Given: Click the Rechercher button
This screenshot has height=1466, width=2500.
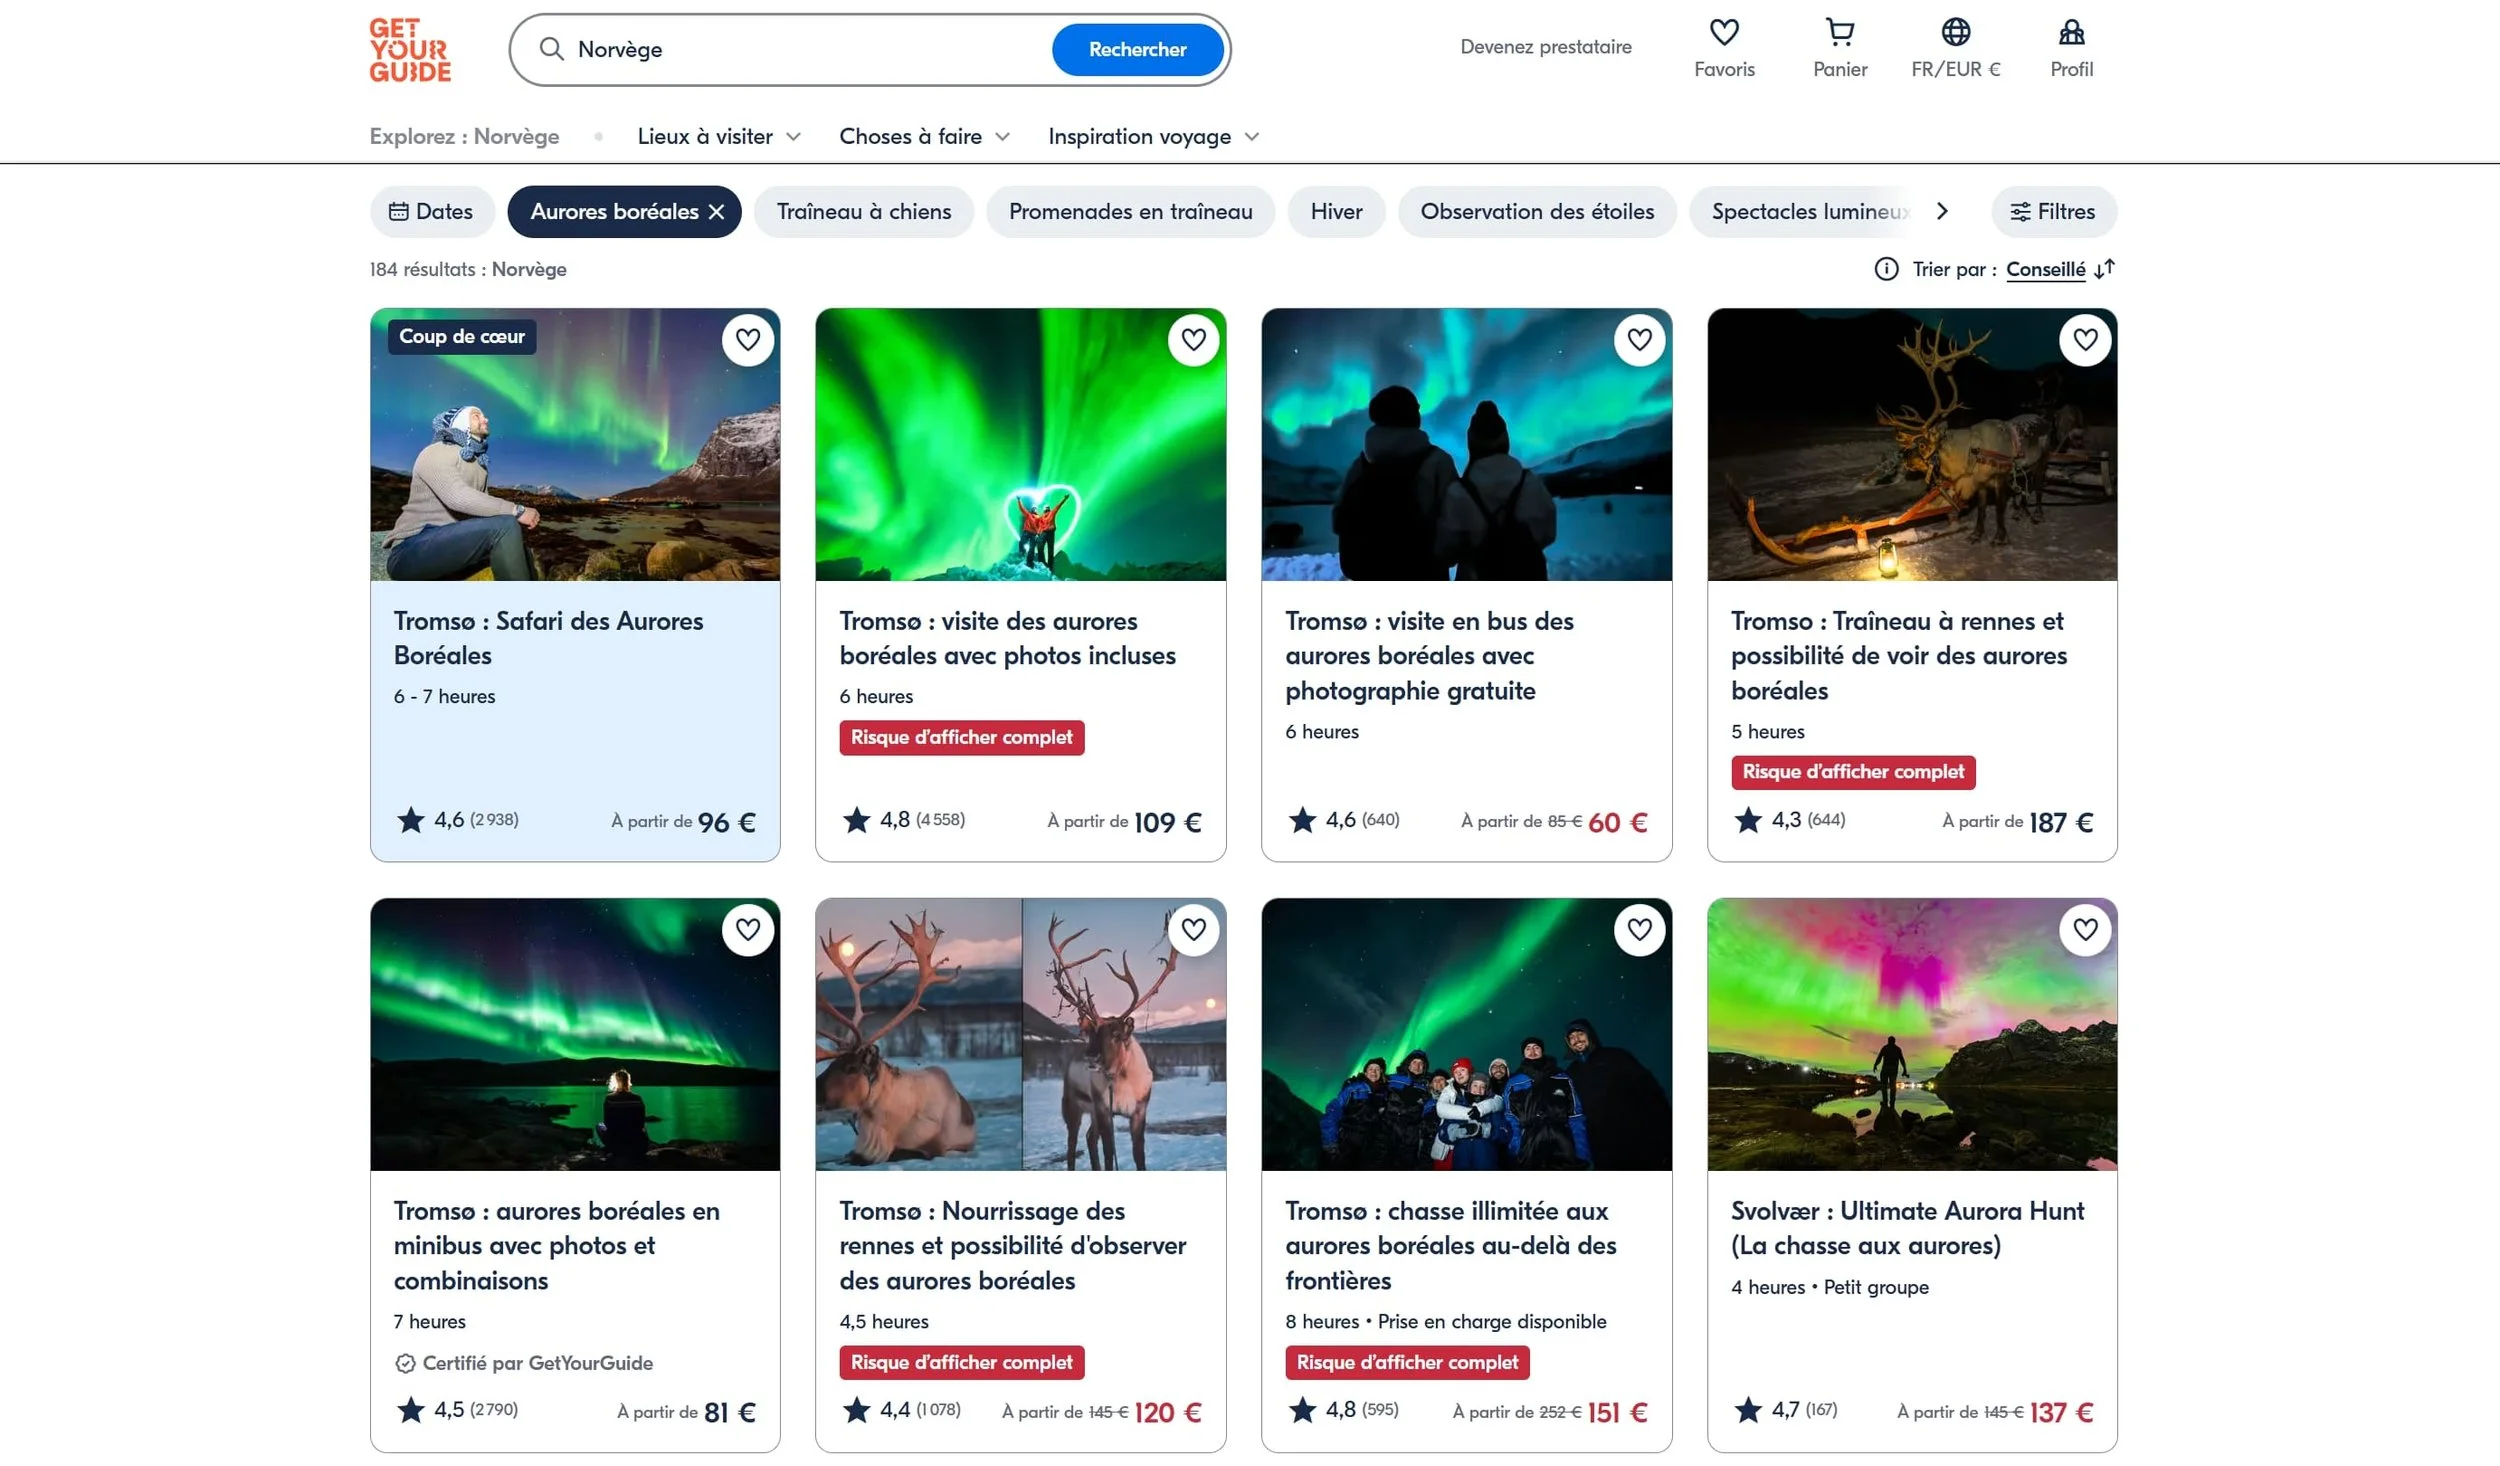Looking at the screenshot, I should 1137,49.
